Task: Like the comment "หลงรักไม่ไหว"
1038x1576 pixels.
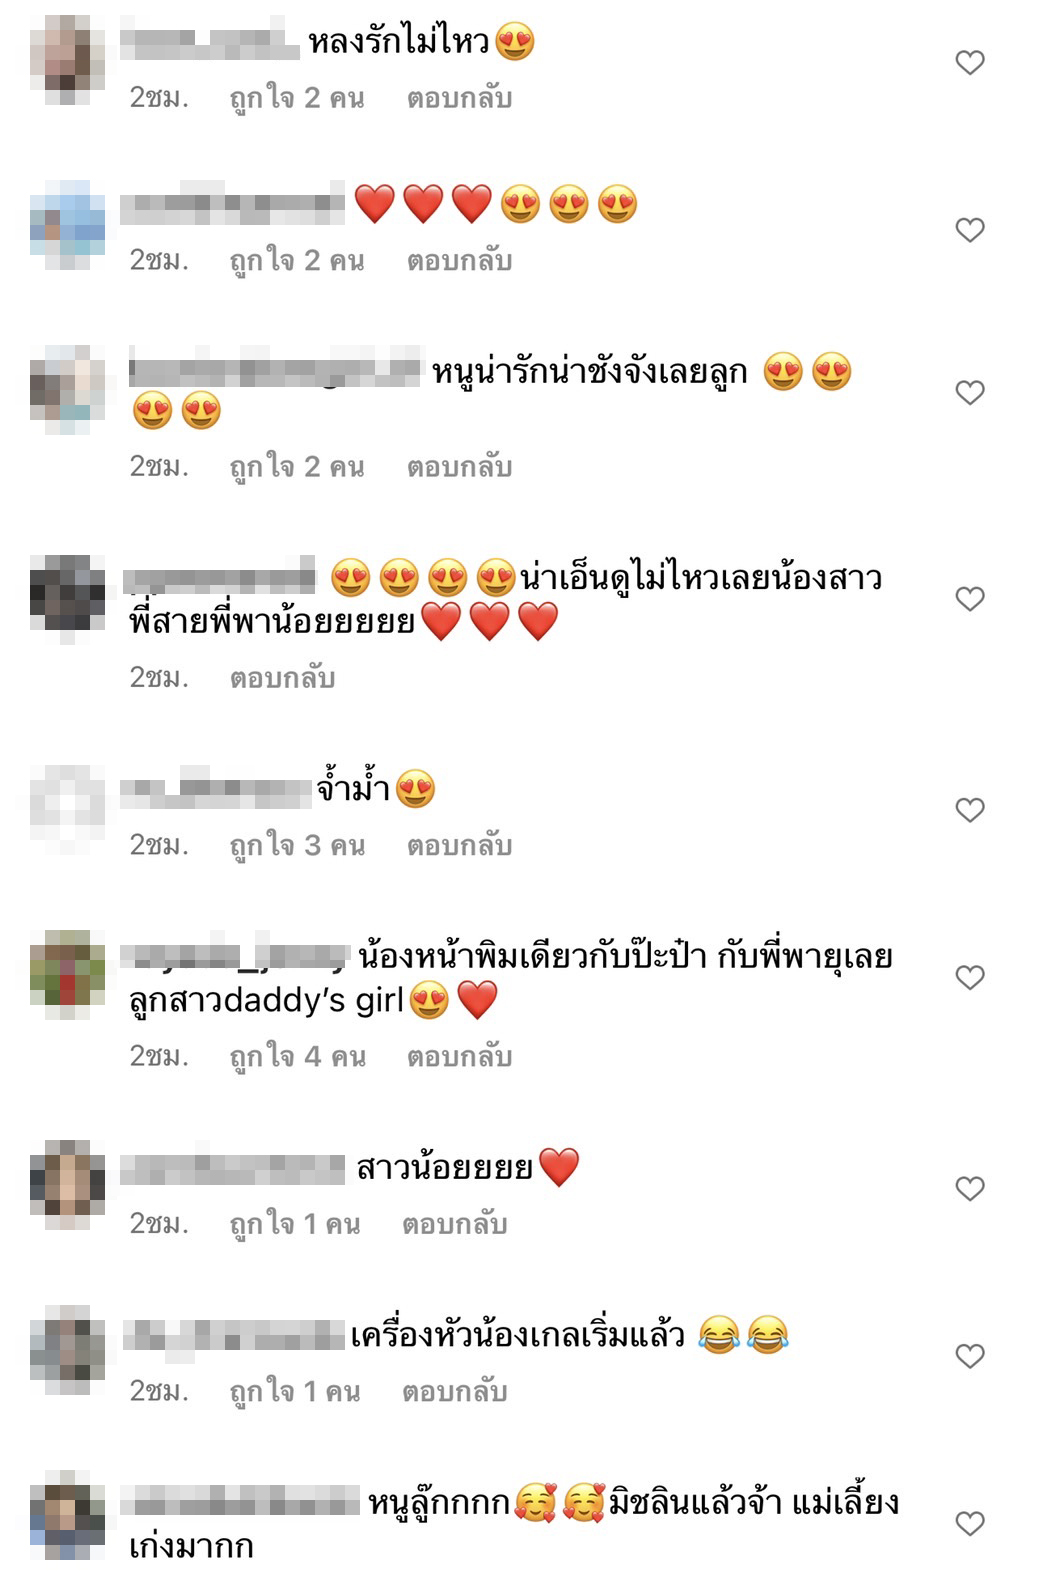Action: [970, 62]
